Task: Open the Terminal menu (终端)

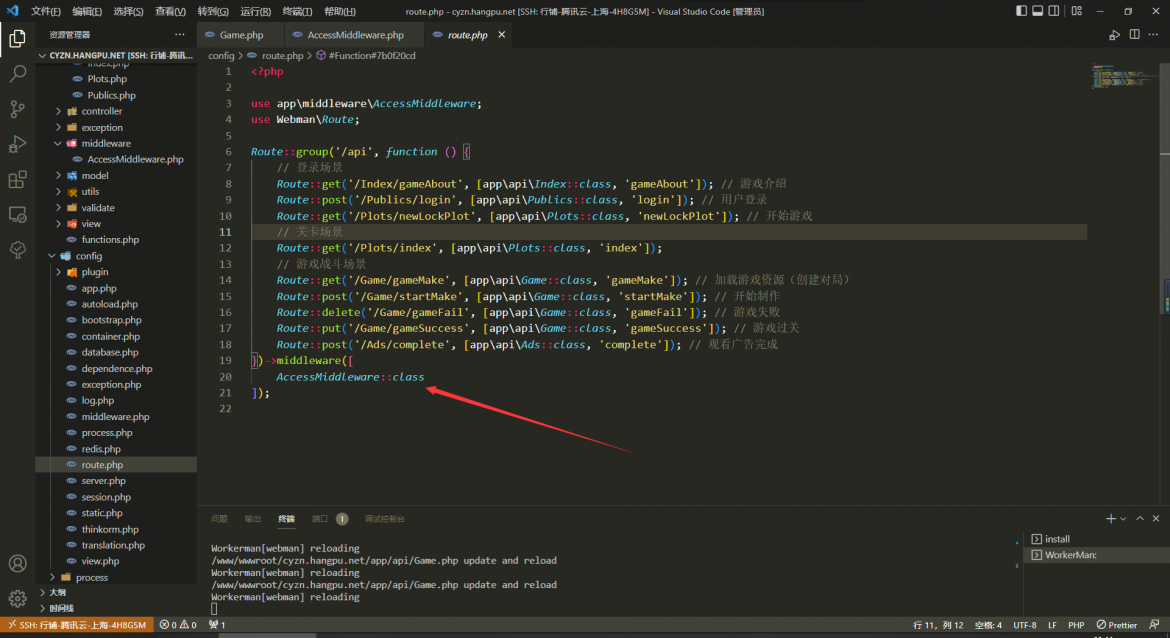Action: click(297, 11)
